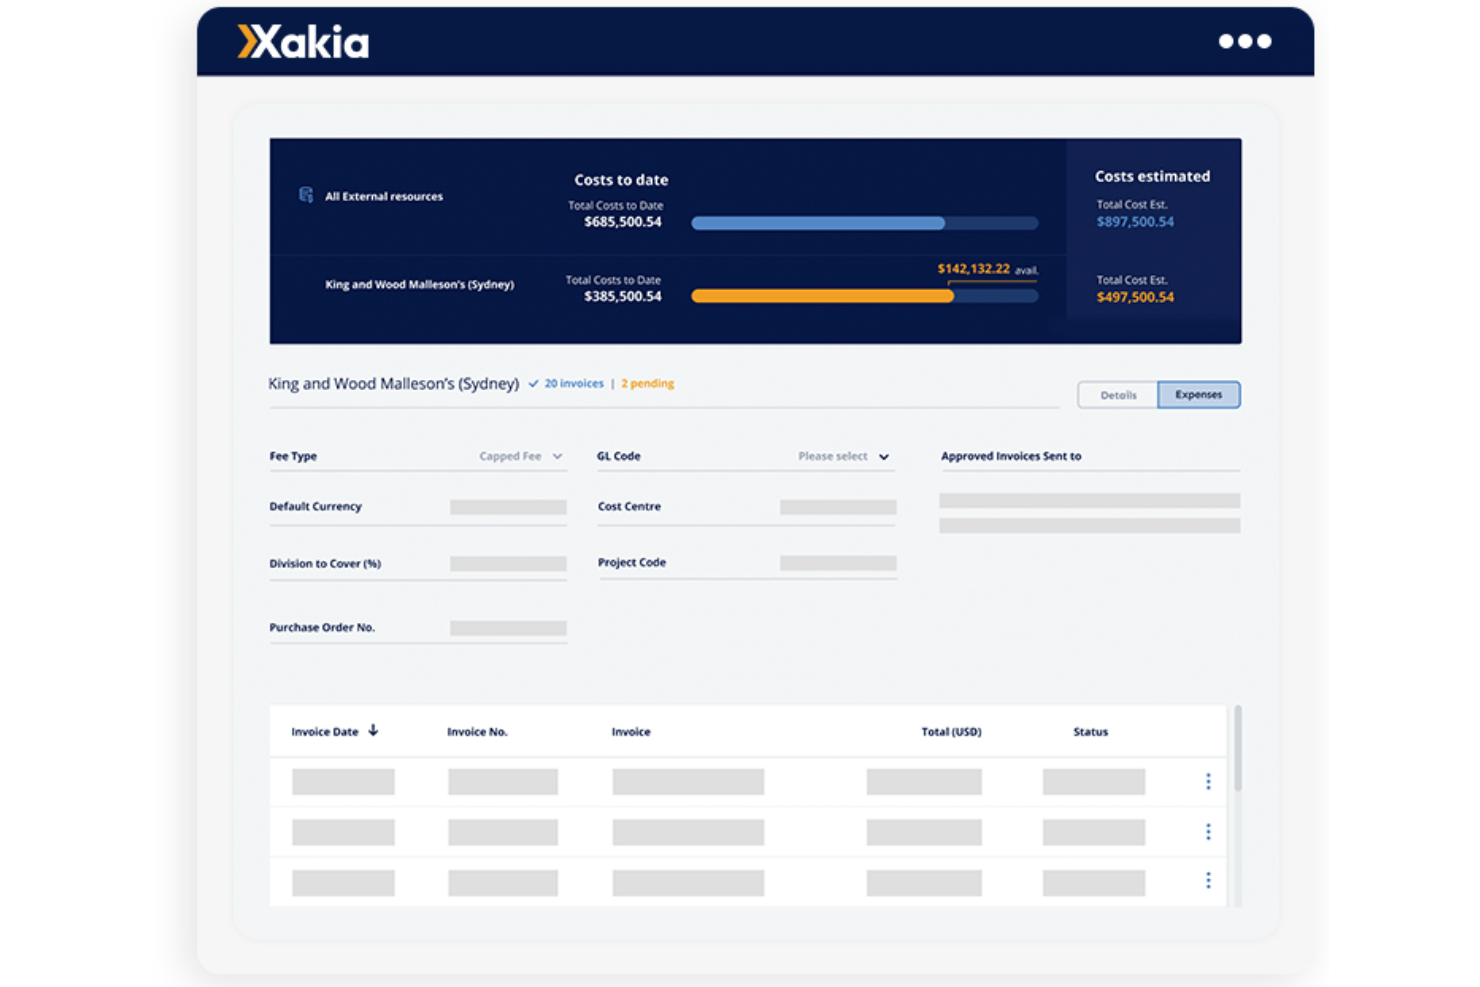Click the orange King and Wood progress bar
Viewport: 1480px width, 987px height.
pos(865,296)
